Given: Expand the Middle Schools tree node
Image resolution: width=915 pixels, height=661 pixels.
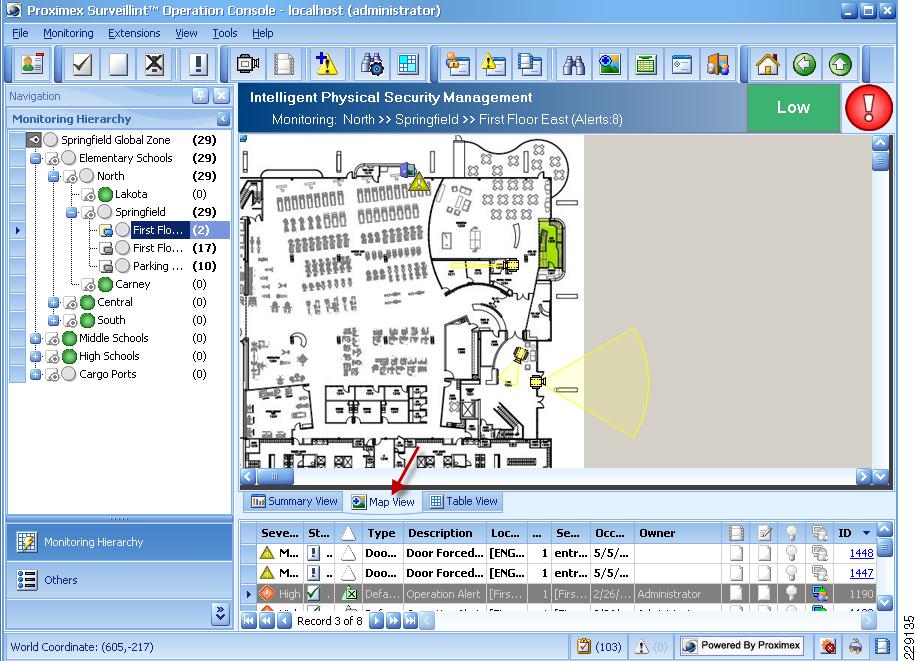Looking at the screenshot, I should click(x=36, y=338).
